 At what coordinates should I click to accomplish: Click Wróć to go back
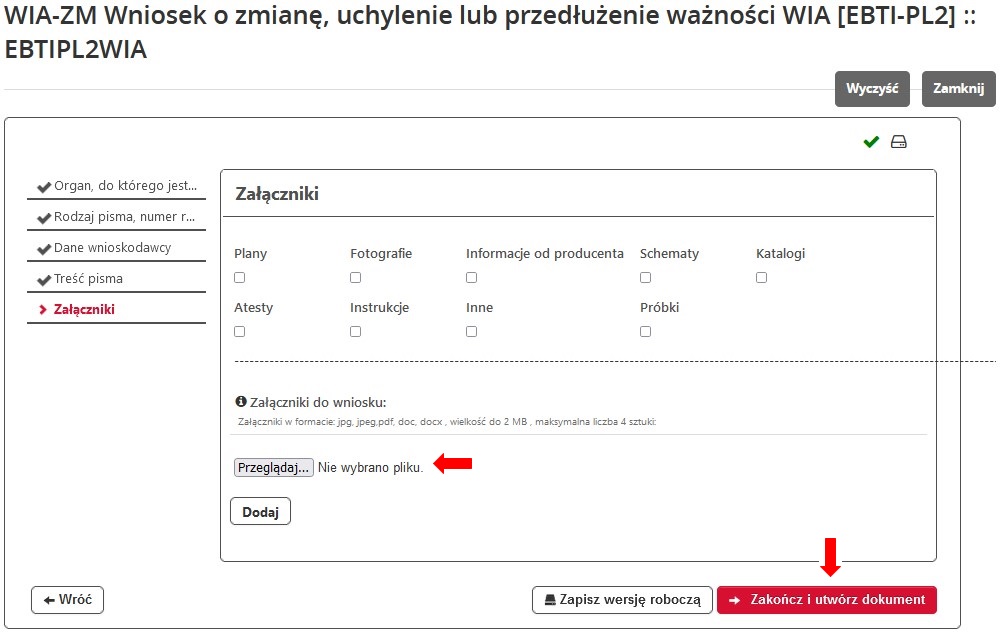[x=66, y=600]
